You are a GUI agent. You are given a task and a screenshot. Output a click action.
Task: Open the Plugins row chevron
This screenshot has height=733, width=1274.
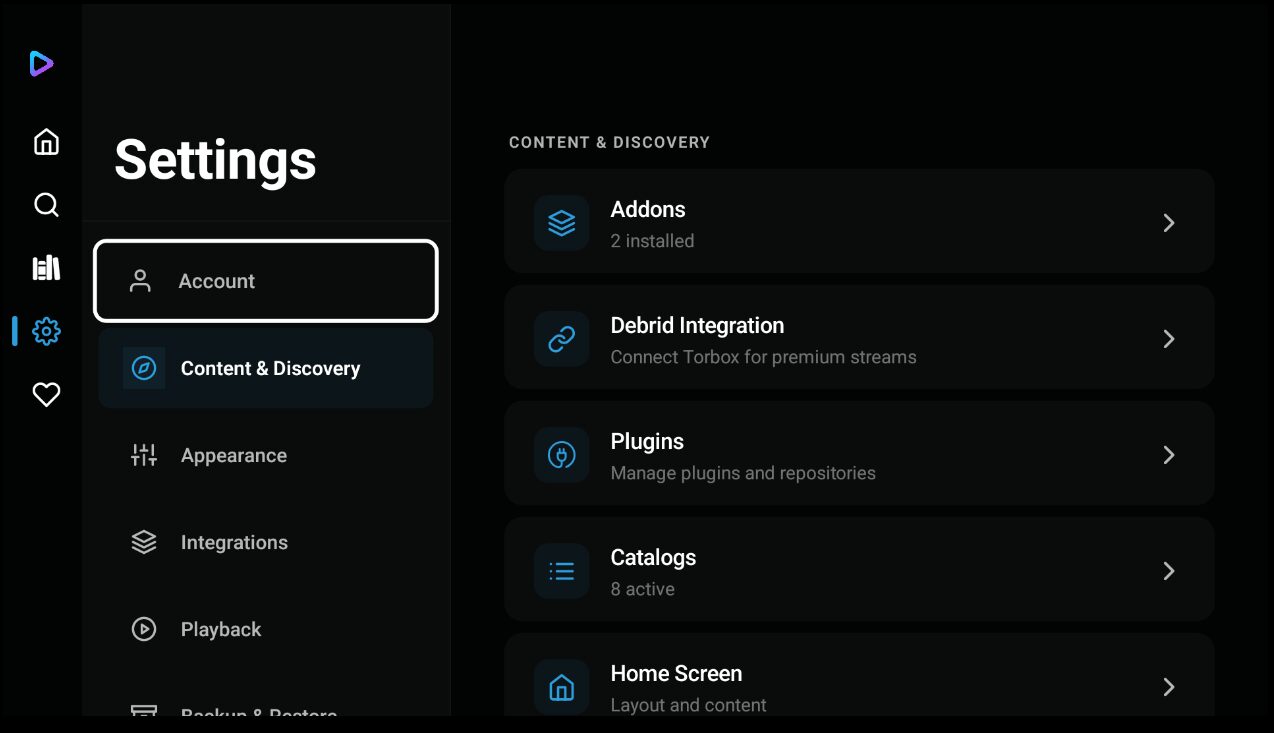tap(1168, 455)
